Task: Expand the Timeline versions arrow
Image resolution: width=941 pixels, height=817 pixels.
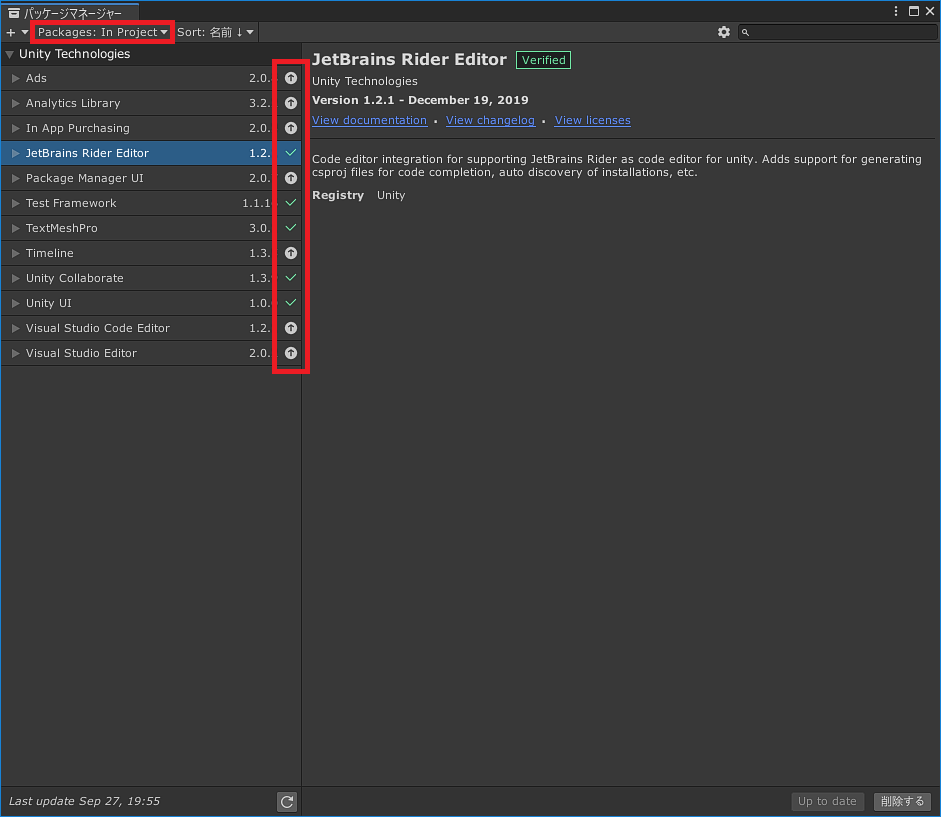Action: click(x=16, y=253)
